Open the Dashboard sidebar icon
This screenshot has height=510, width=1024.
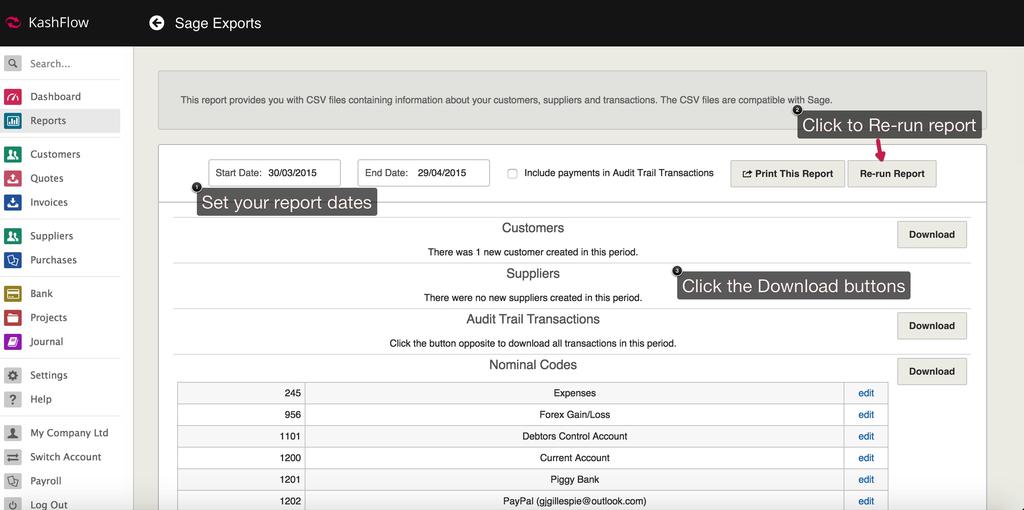coord(13,97)
